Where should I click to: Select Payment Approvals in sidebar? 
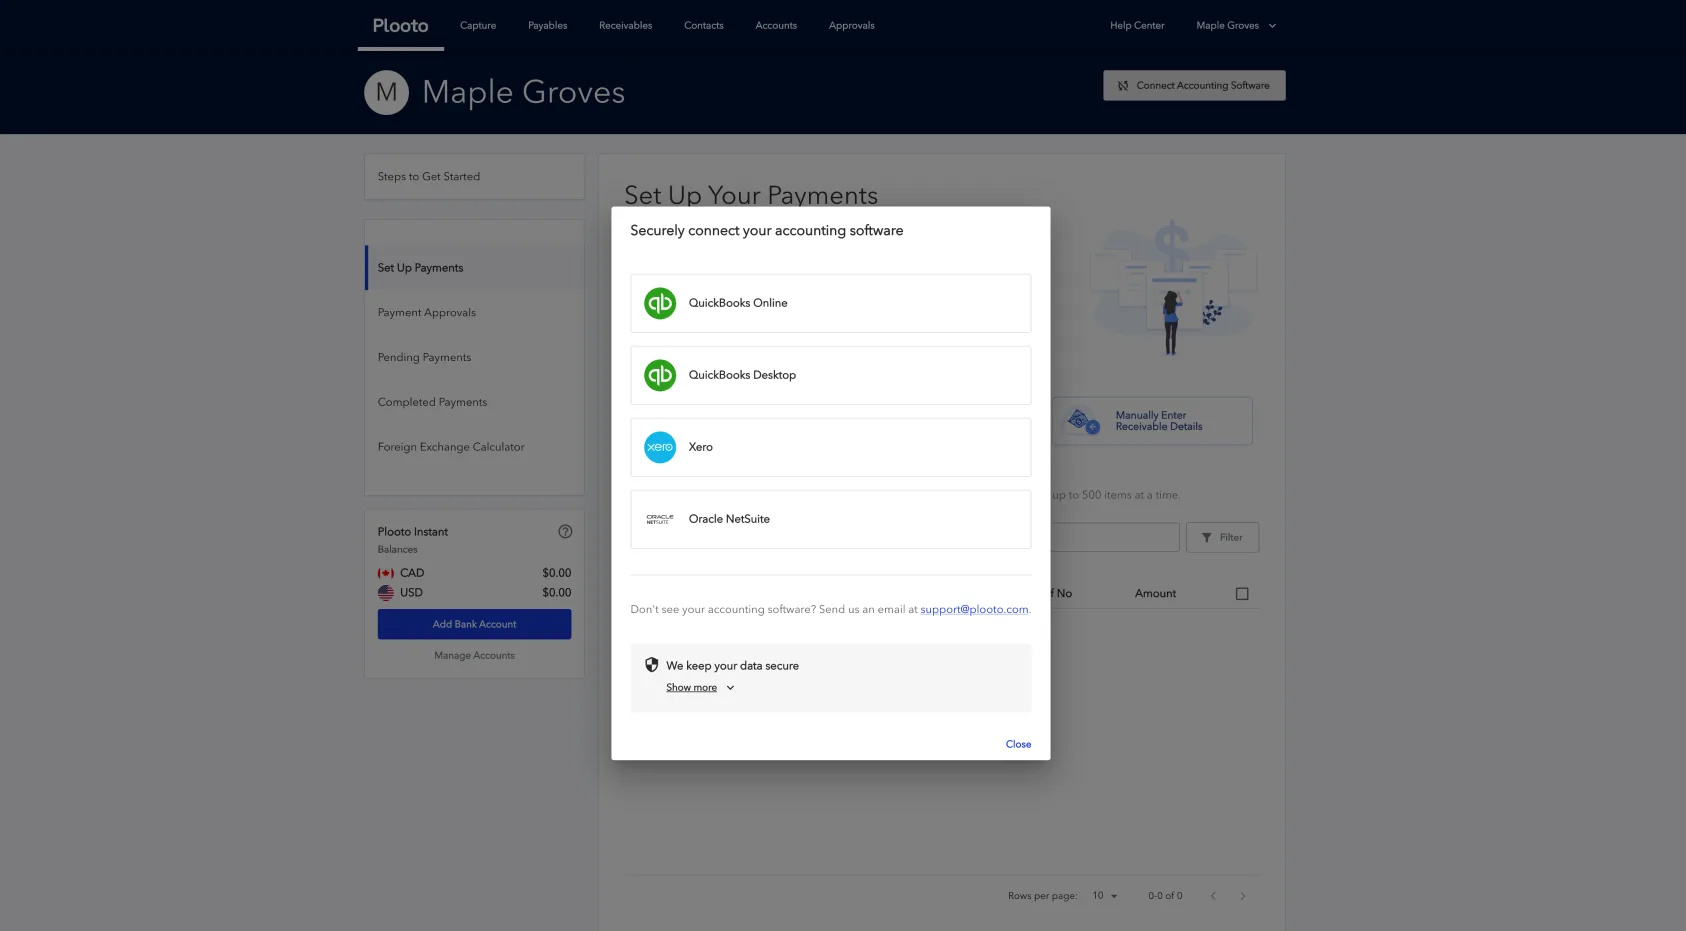click(475, 313)
